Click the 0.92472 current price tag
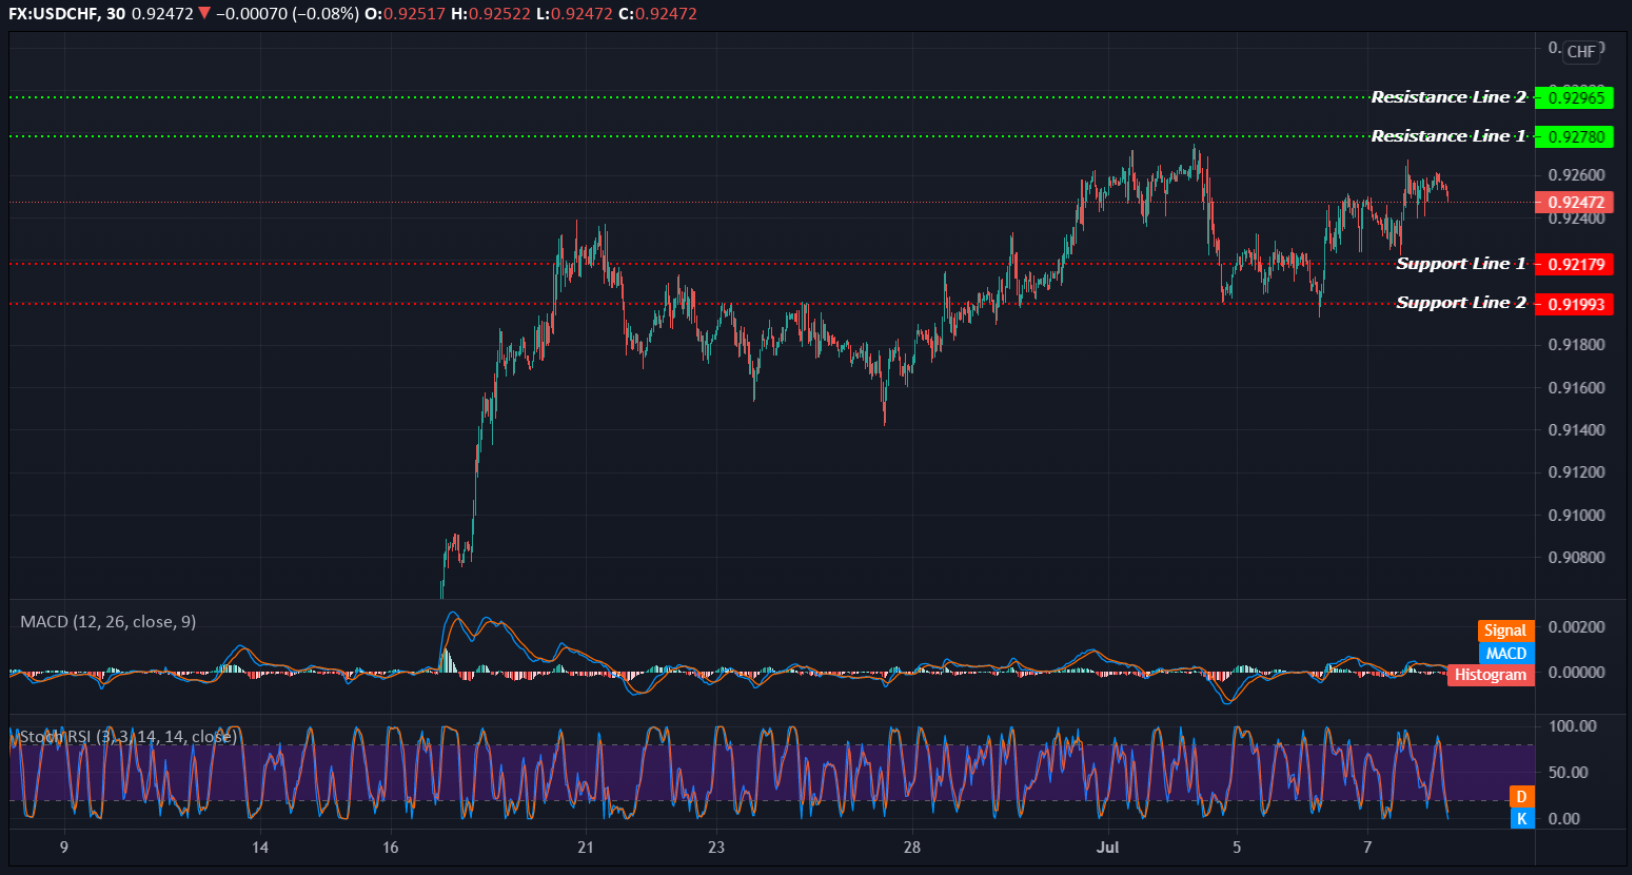Image resolution: width=1632 pixels, height=875 pixels. tap(1575, 202)
